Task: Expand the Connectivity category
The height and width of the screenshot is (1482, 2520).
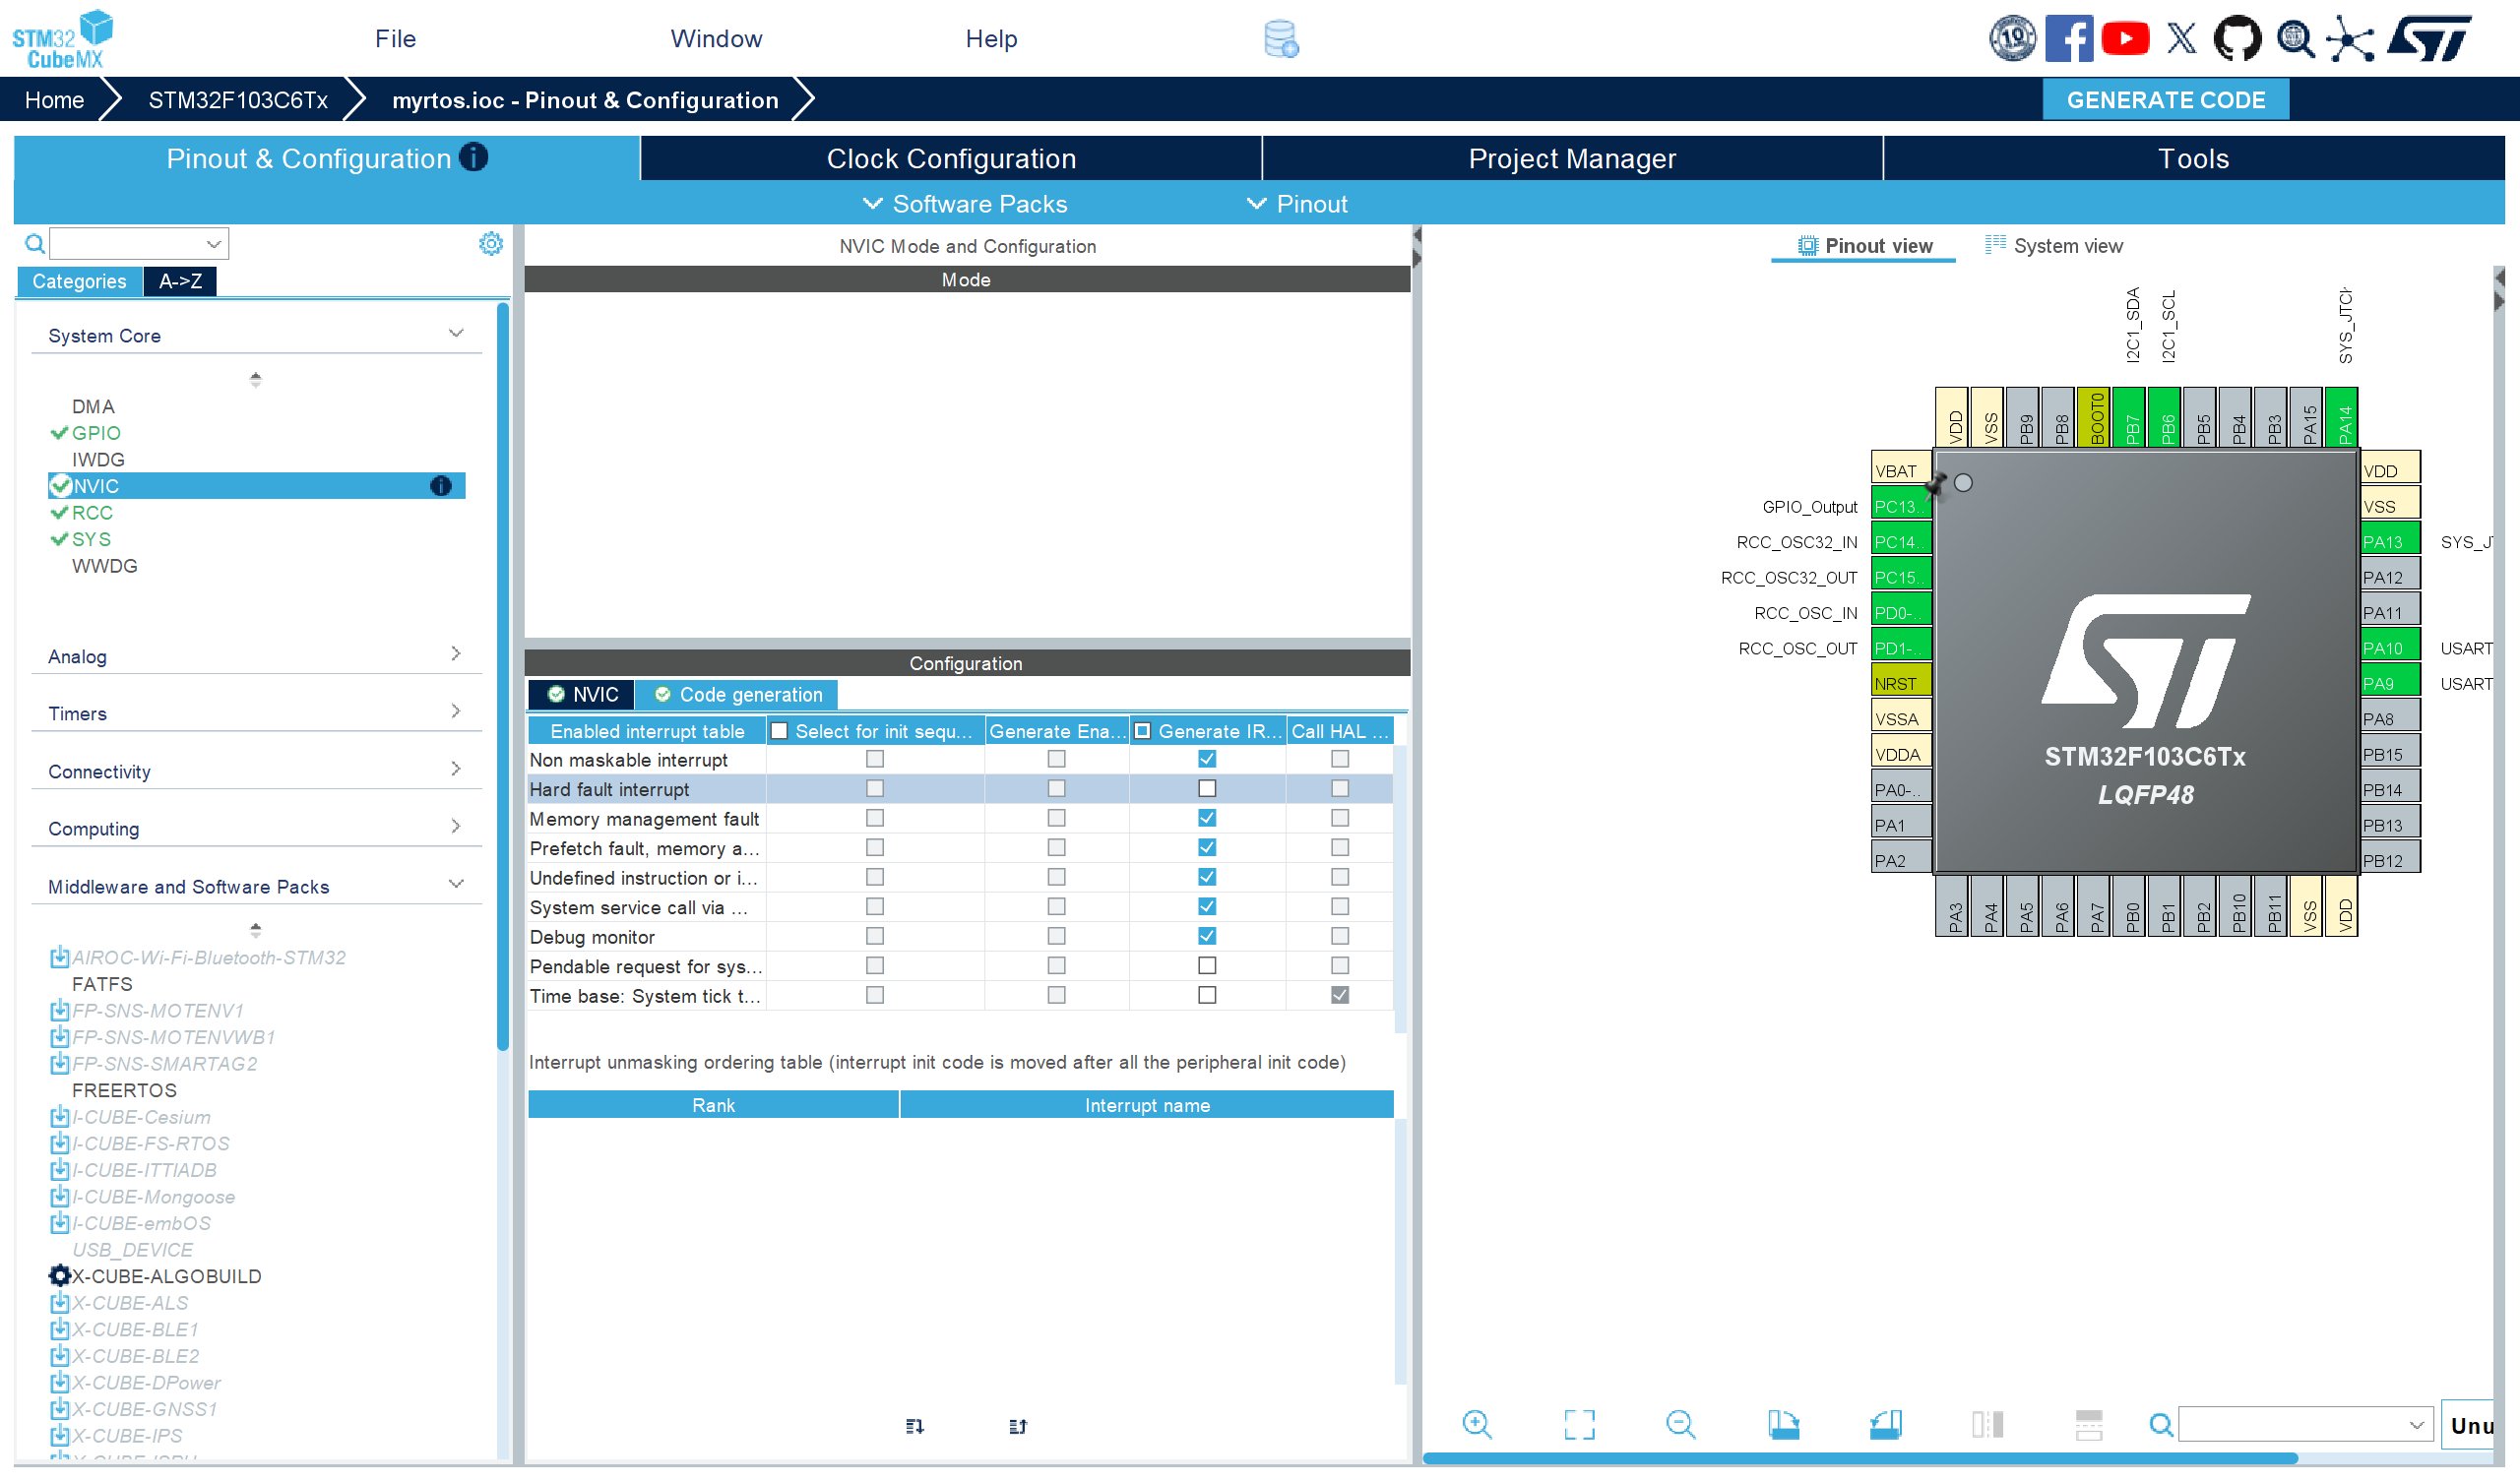Action: 456,769
